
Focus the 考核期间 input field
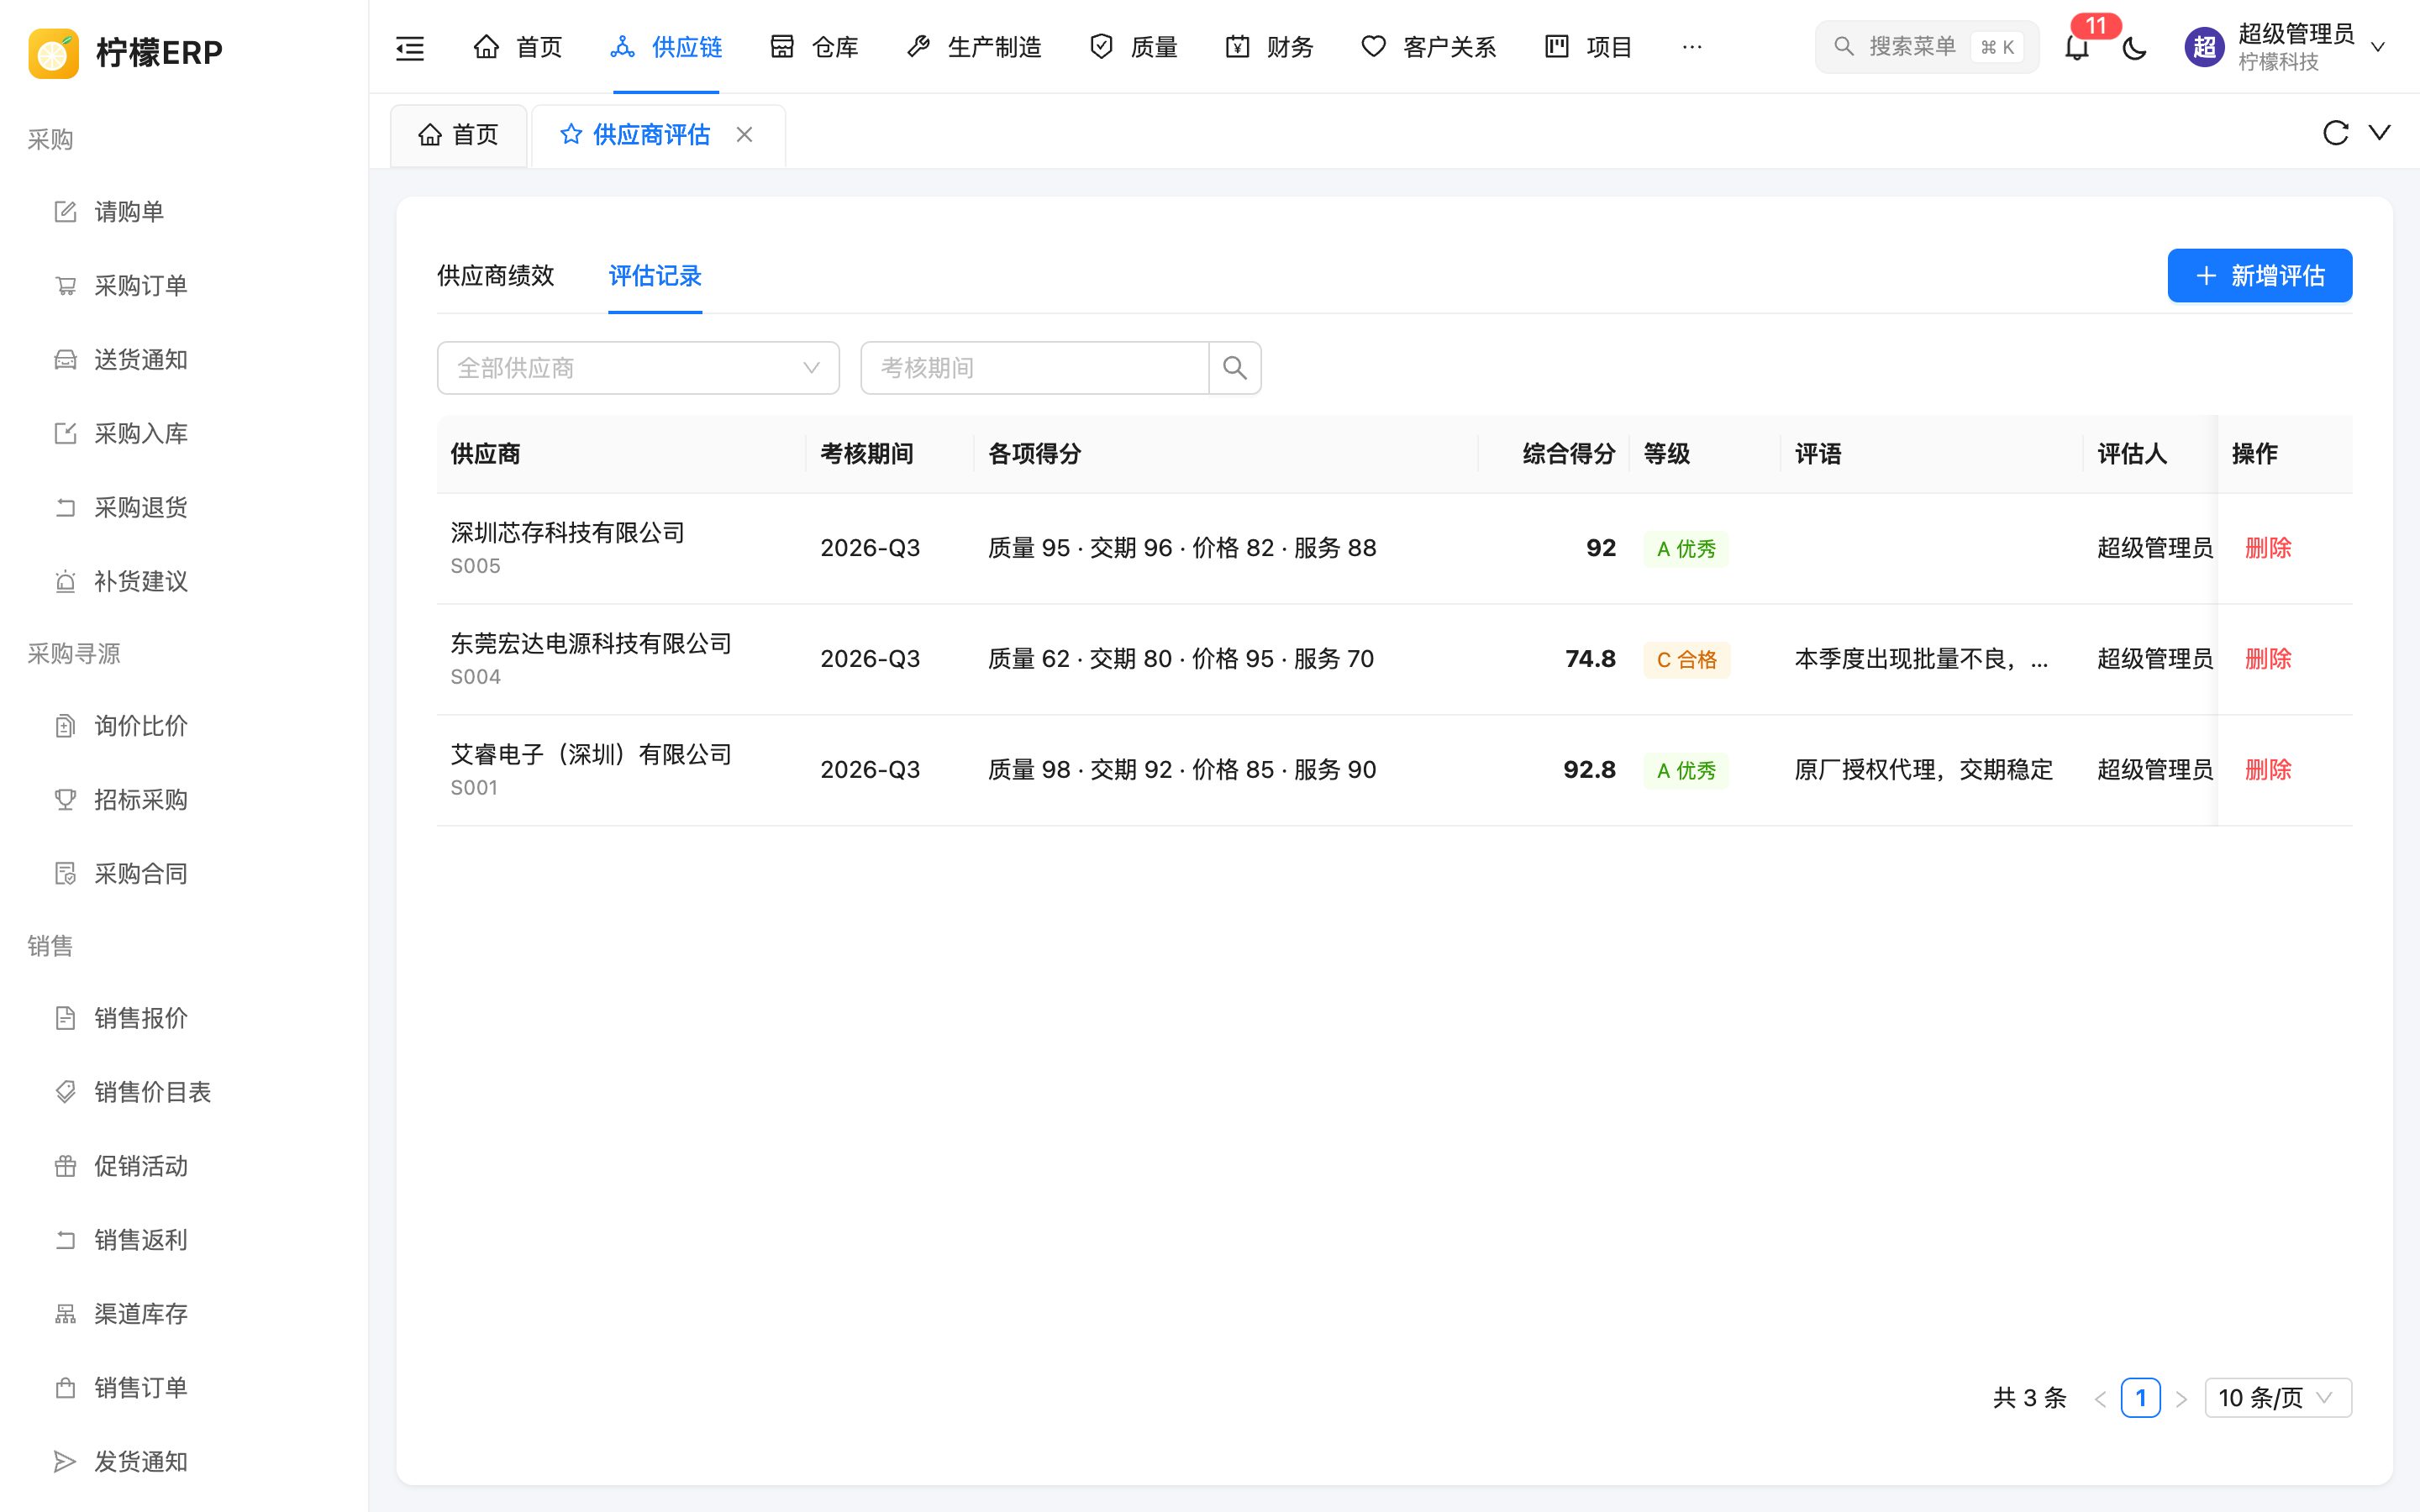(x=1034, y=368)
